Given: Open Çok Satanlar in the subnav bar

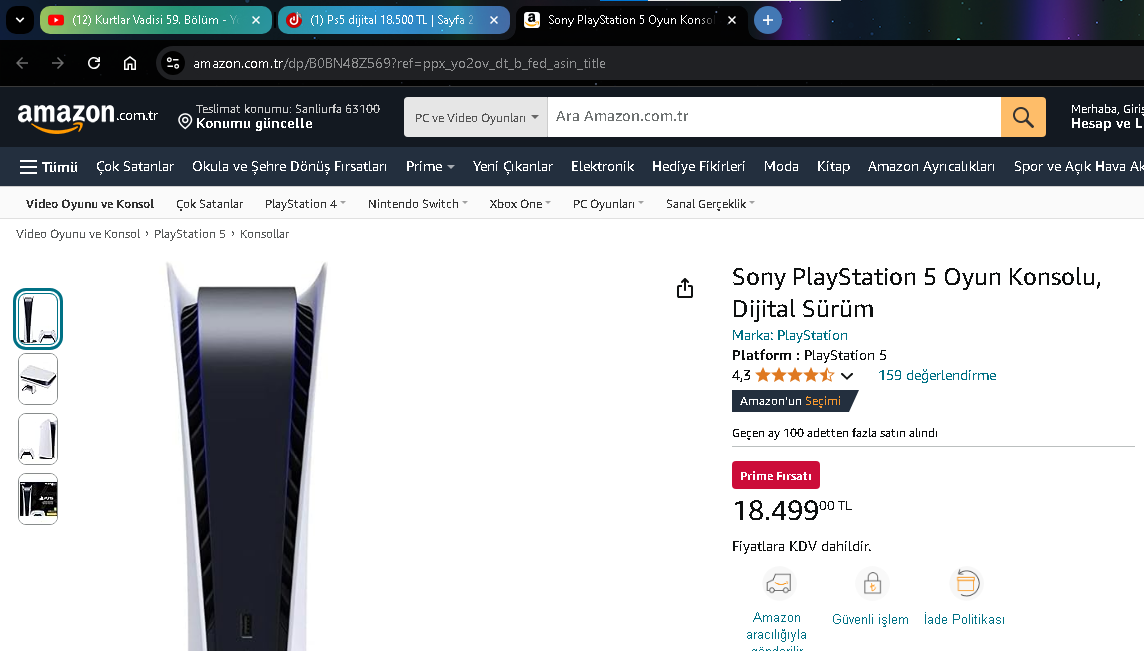Looking at the screenshot, I should (209, 204).
